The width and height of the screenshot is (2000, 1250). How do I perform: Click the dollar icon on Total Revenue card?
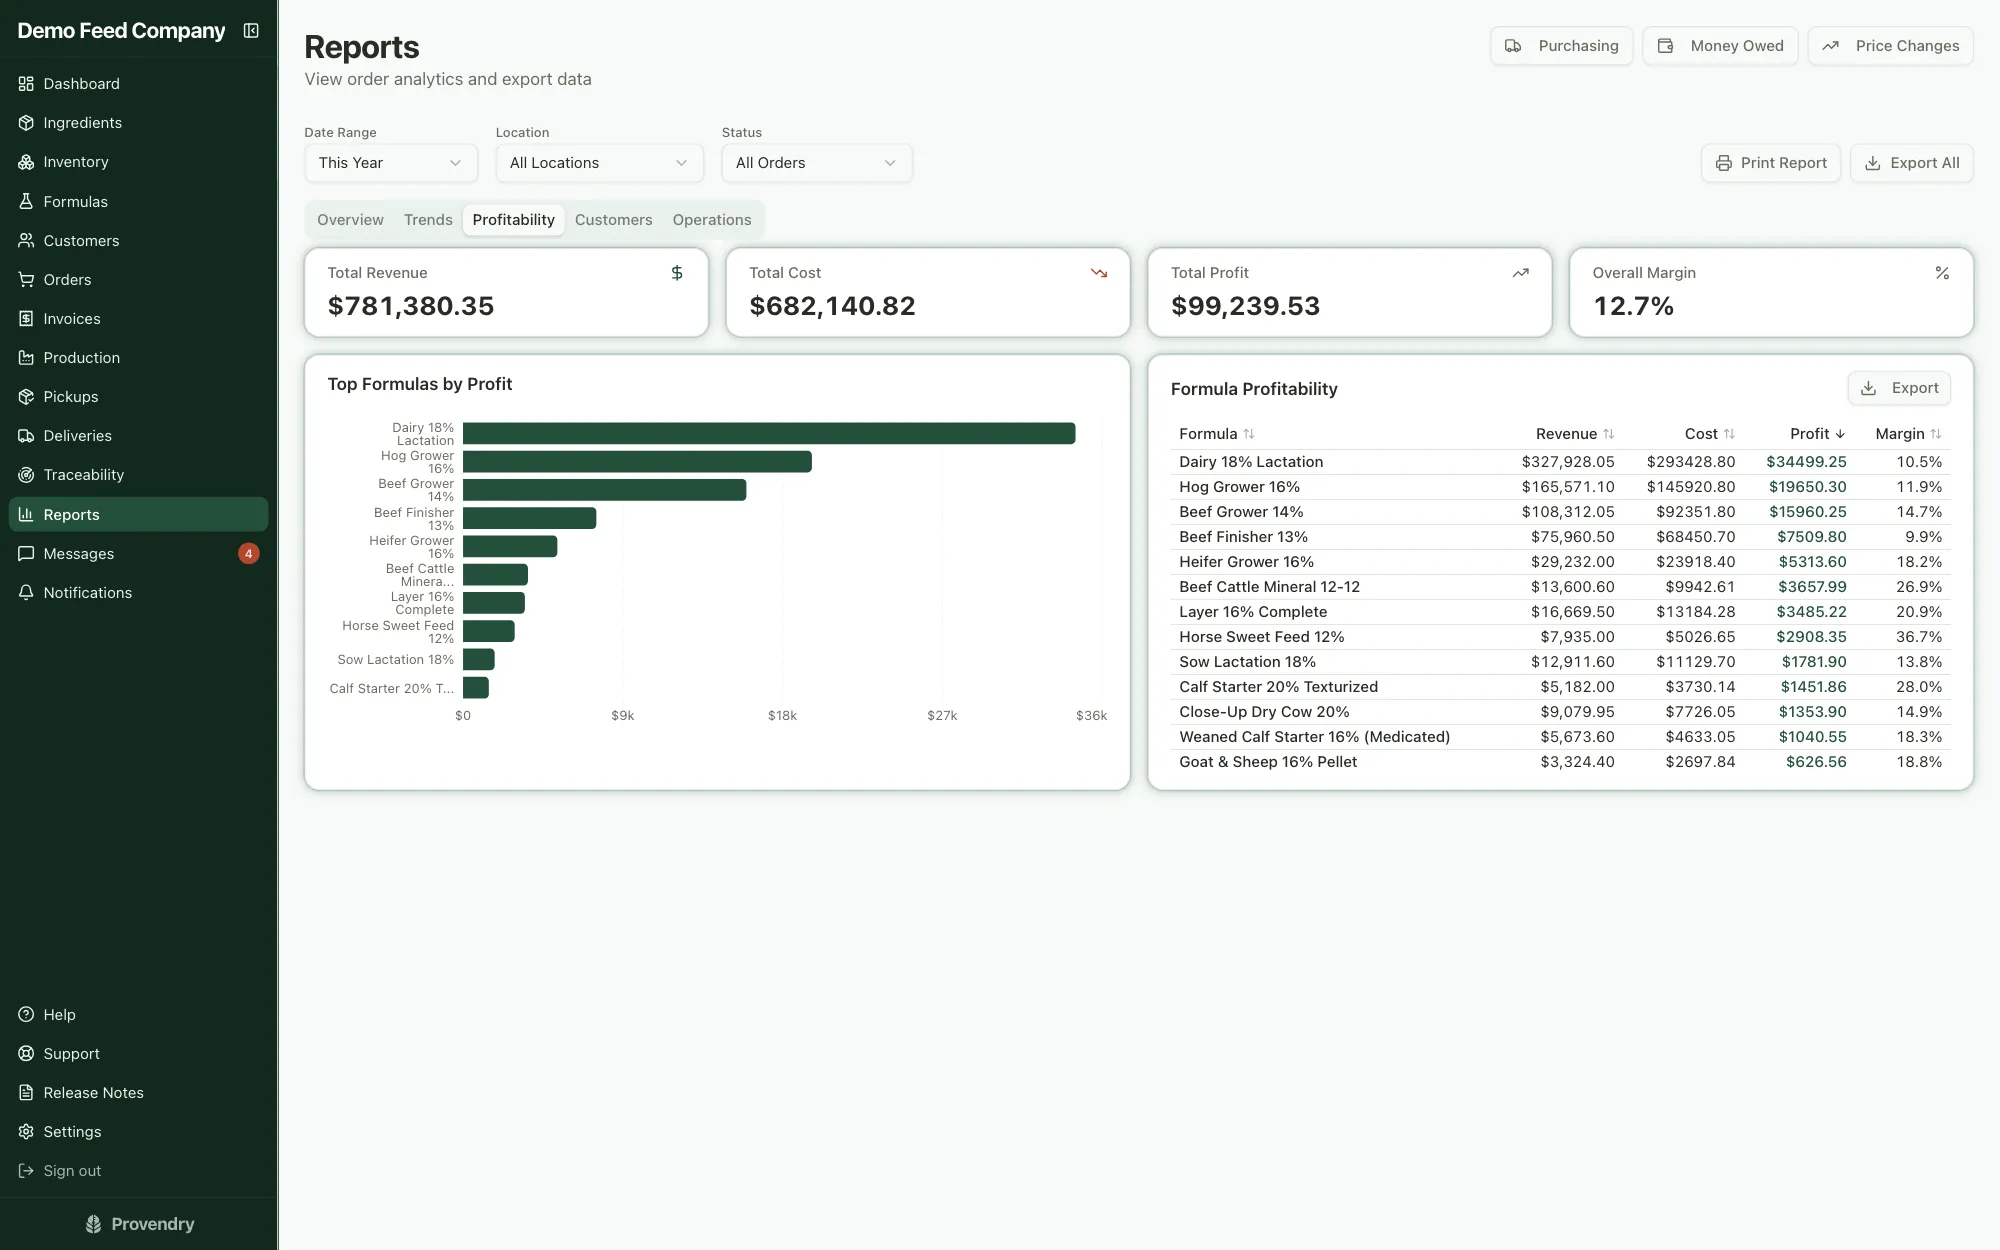coord(677,273)
